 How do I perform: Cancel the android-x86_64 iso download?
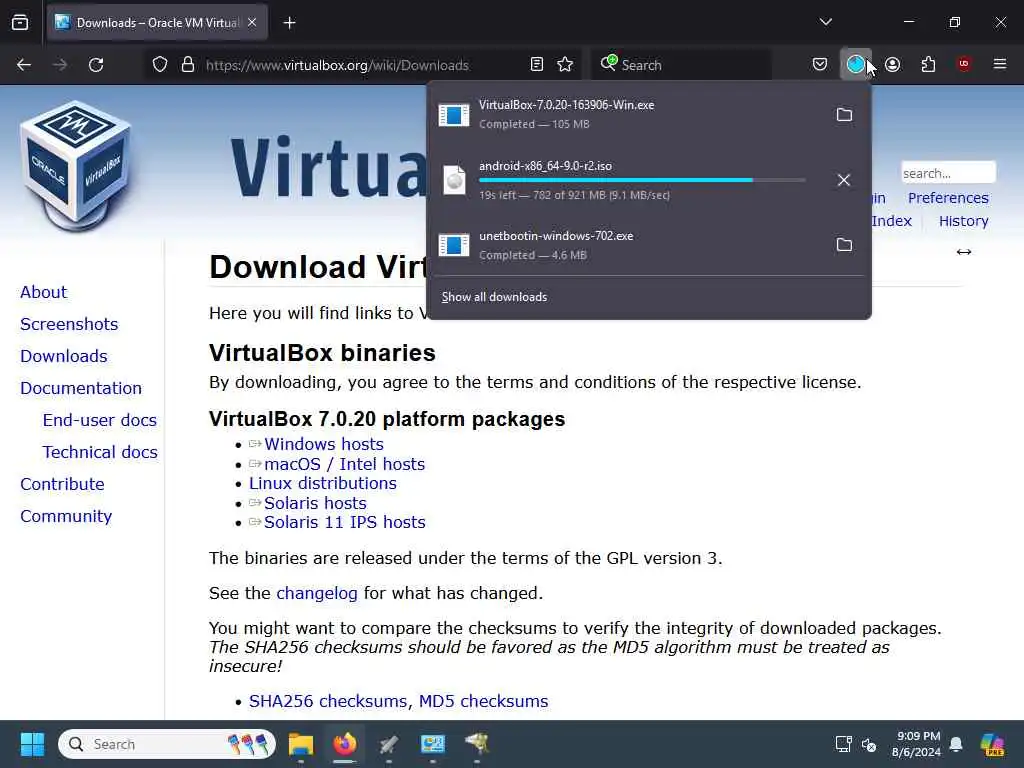[844, 180]
